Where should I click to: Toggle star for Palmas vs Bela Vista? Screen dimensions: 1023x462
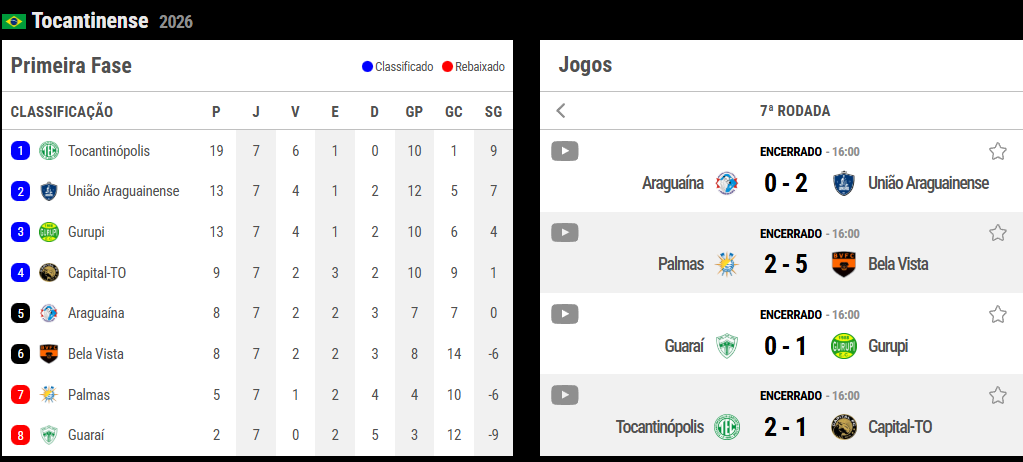pos(997,233)
